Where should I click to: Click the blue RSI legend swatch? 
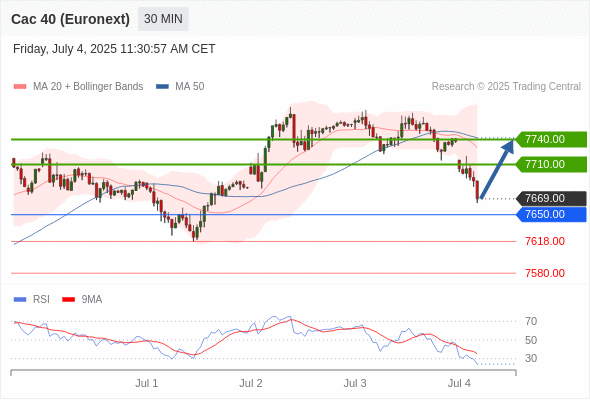click(x=20, y=300)
